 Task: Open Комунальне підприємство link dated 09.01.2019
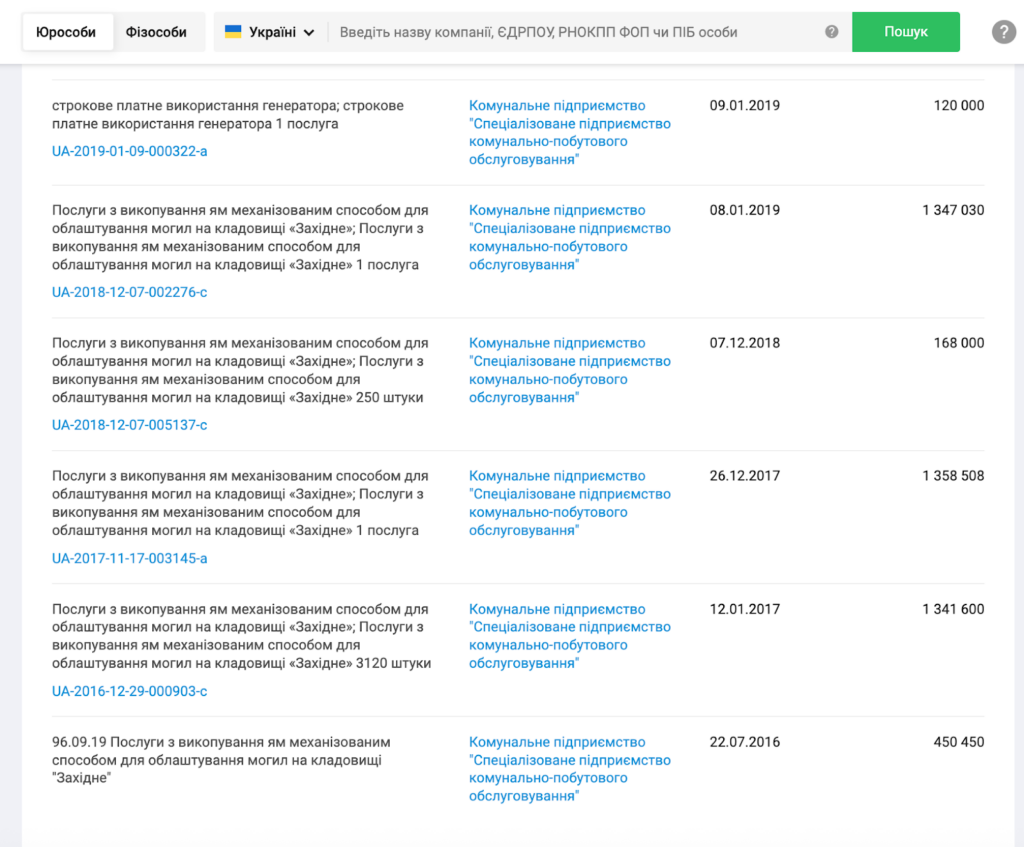coord(569,132)
